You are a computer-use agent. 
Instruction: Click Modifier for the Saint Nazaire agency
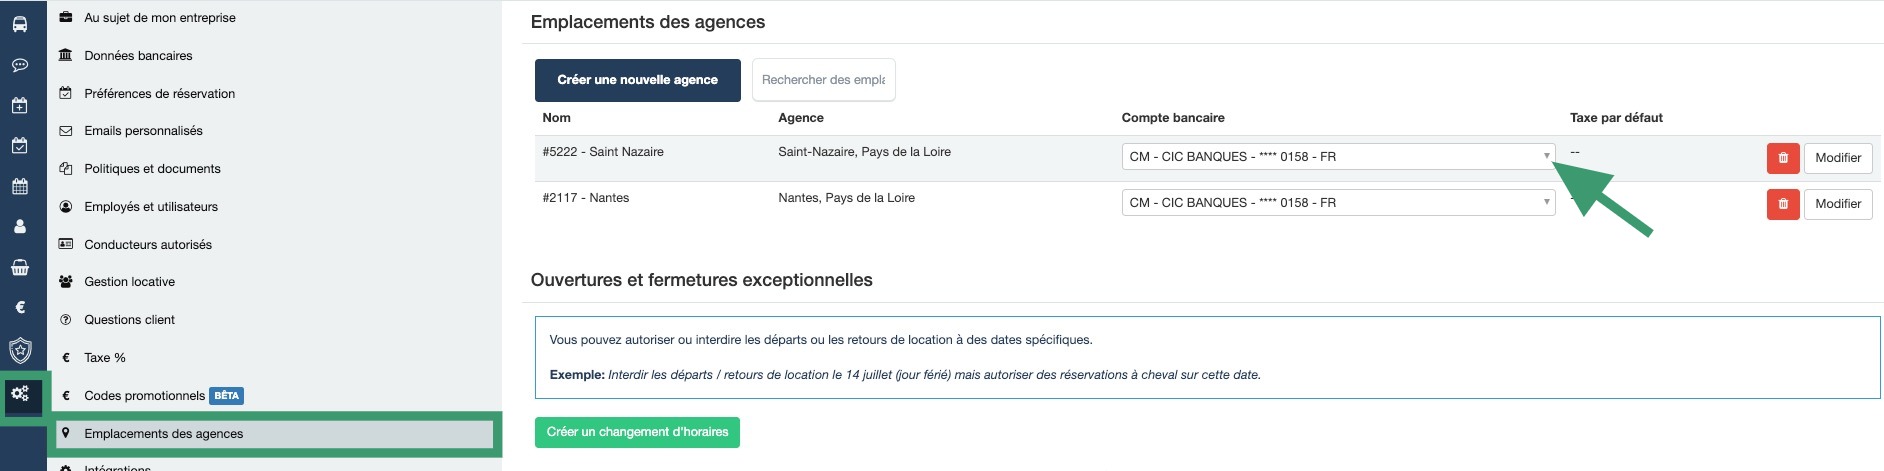1837,158
